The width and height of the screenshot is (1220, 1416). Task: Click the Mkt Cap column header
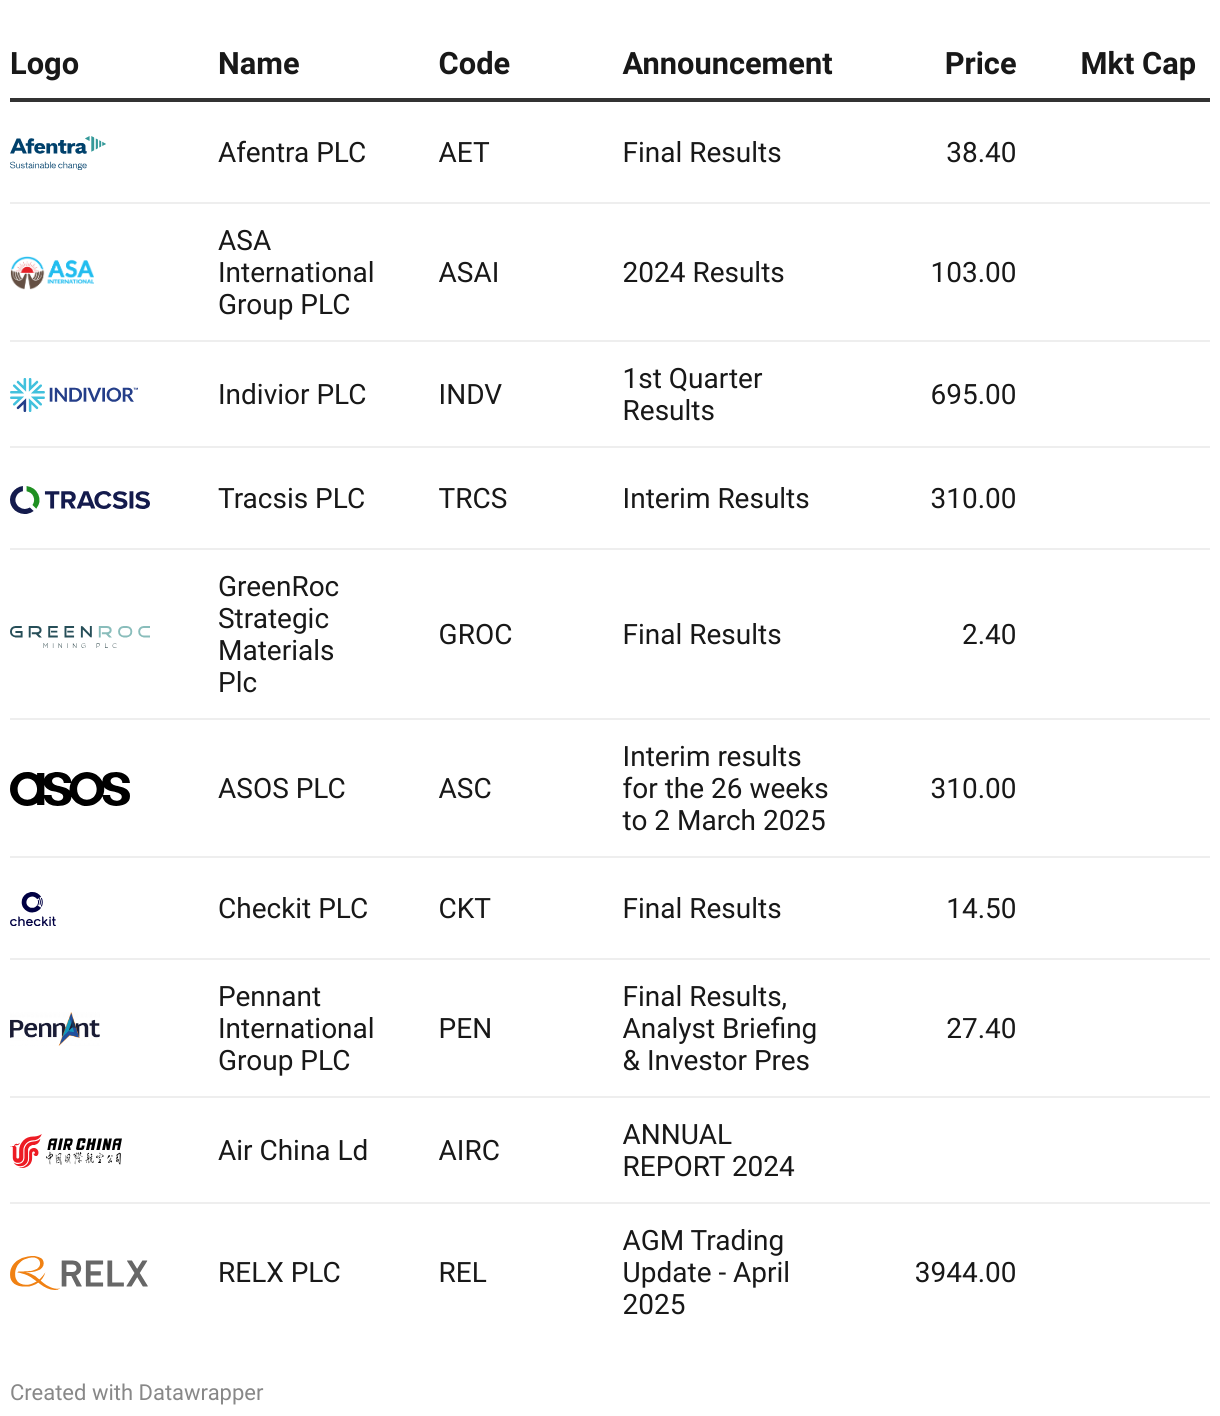tap(1138, 64)
